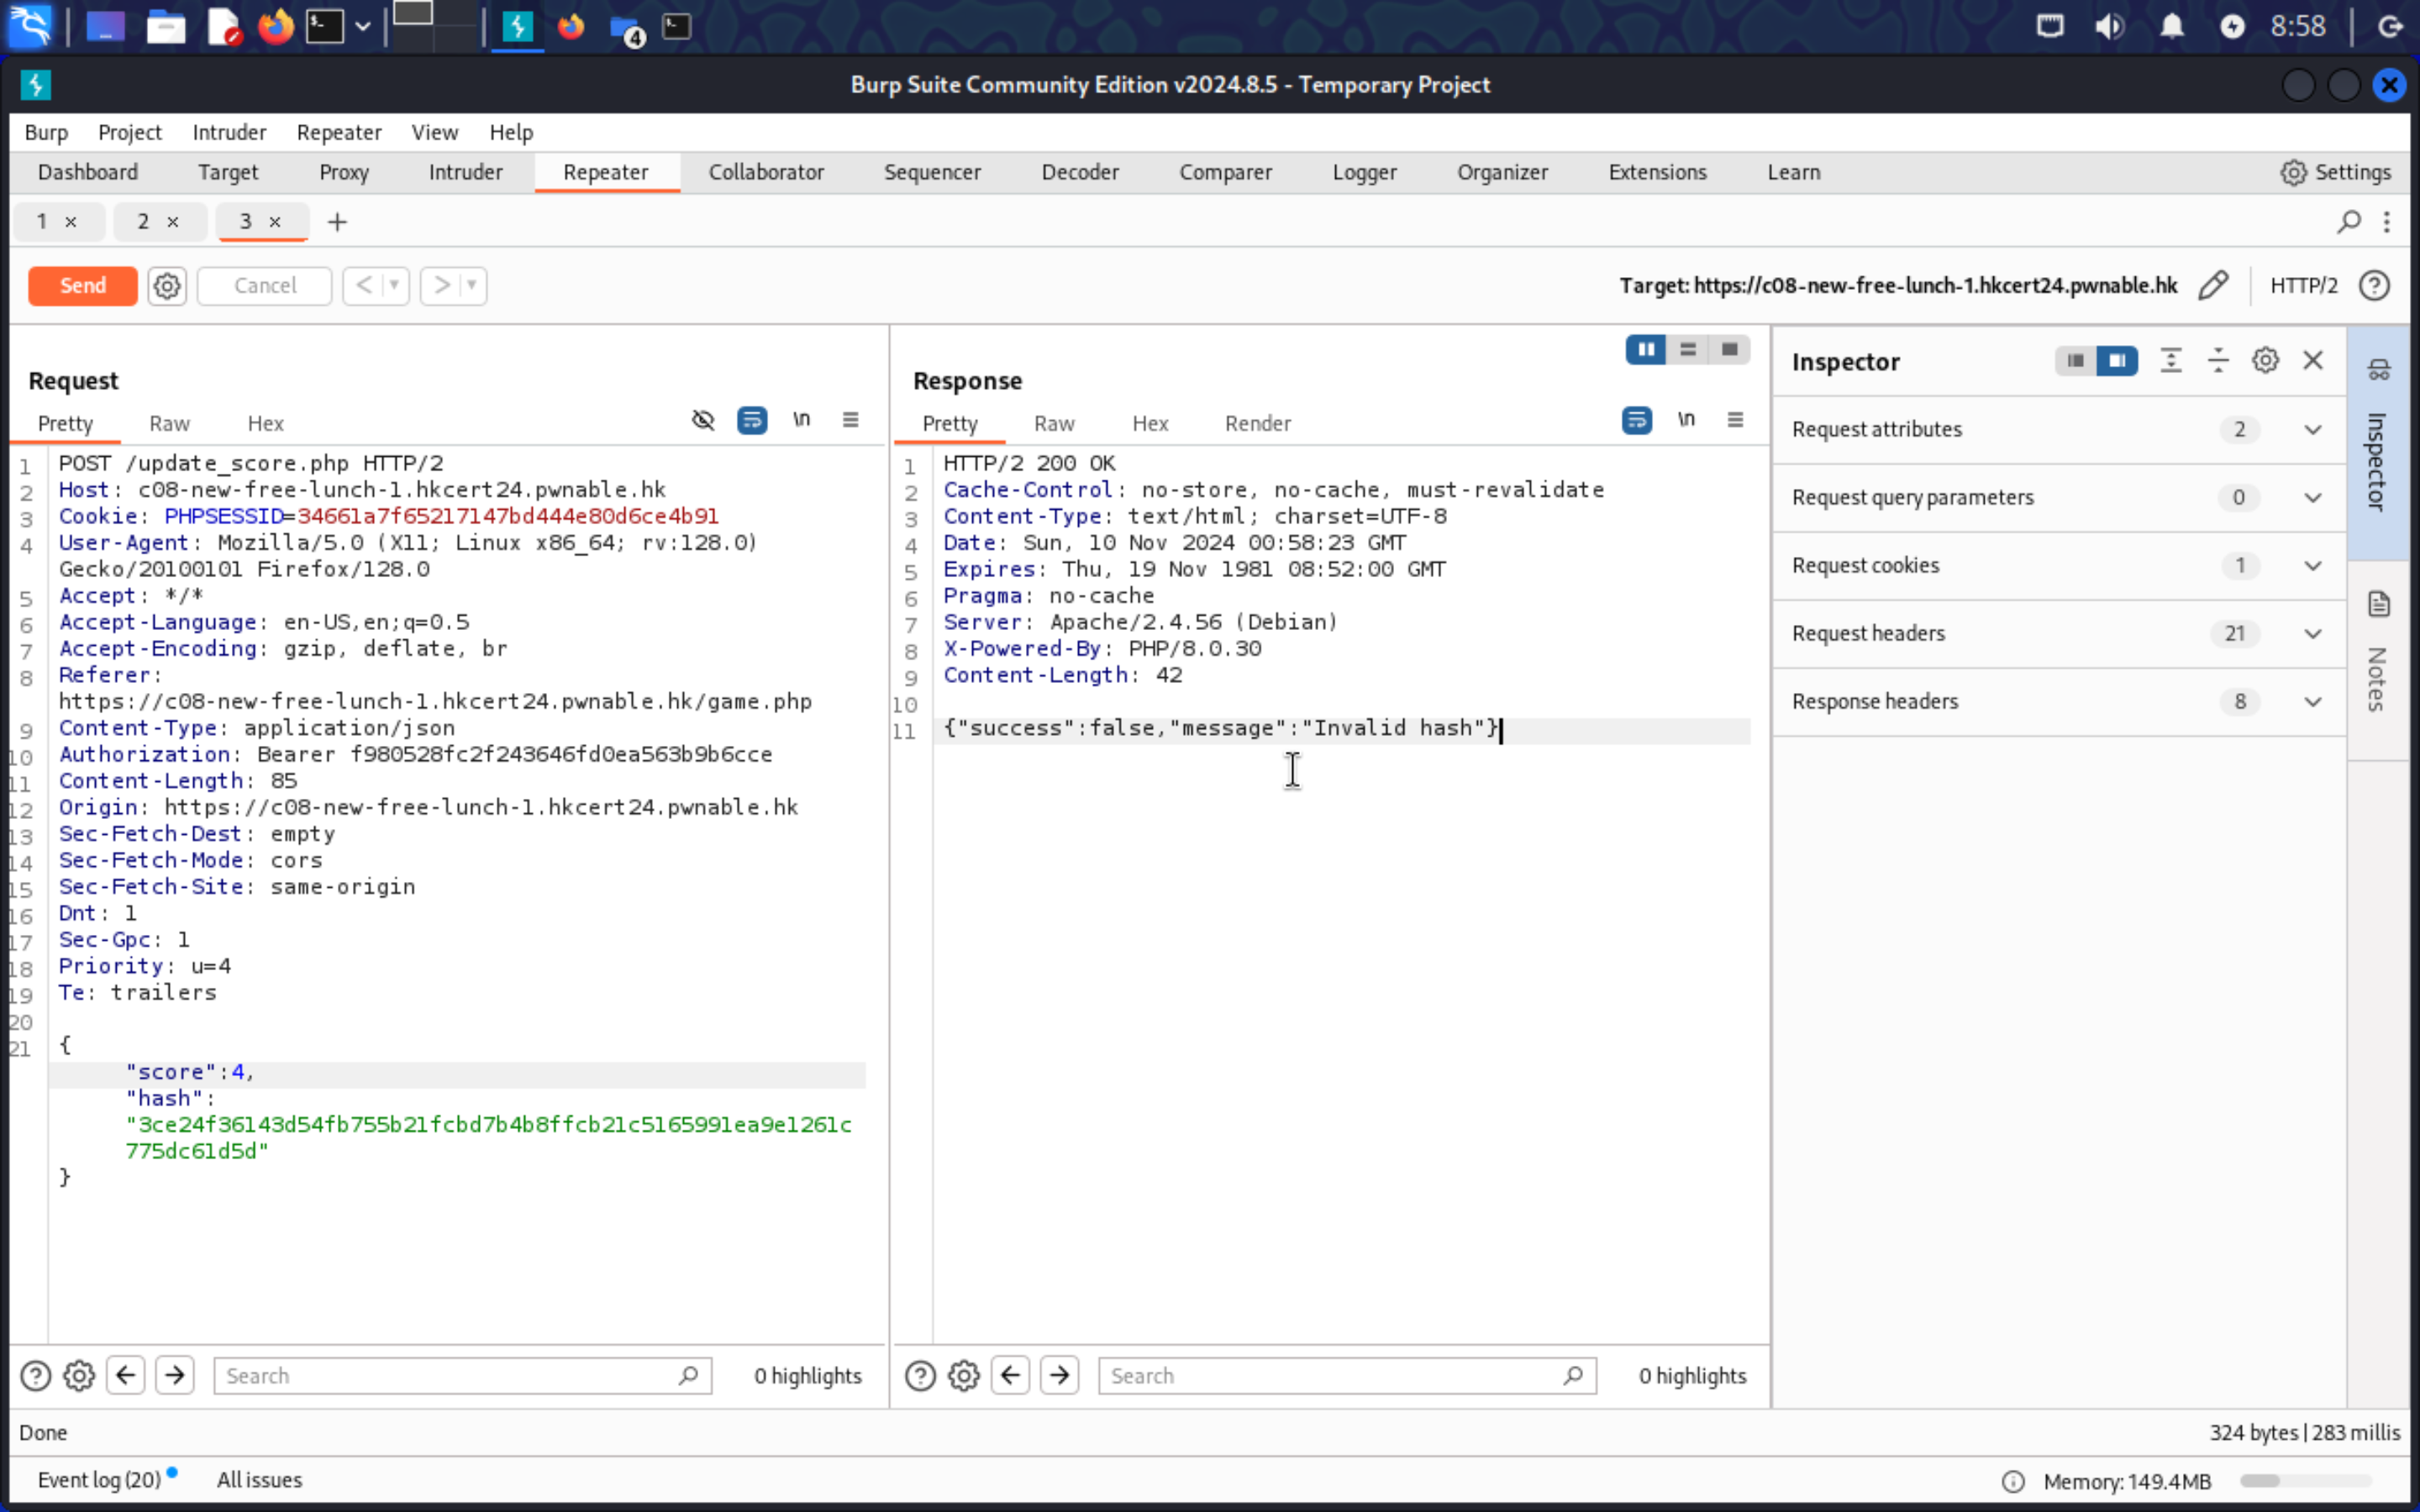Open the Render view of the Response
This screenshot has width=2420, height=1512.
(x=1258, y=424)
